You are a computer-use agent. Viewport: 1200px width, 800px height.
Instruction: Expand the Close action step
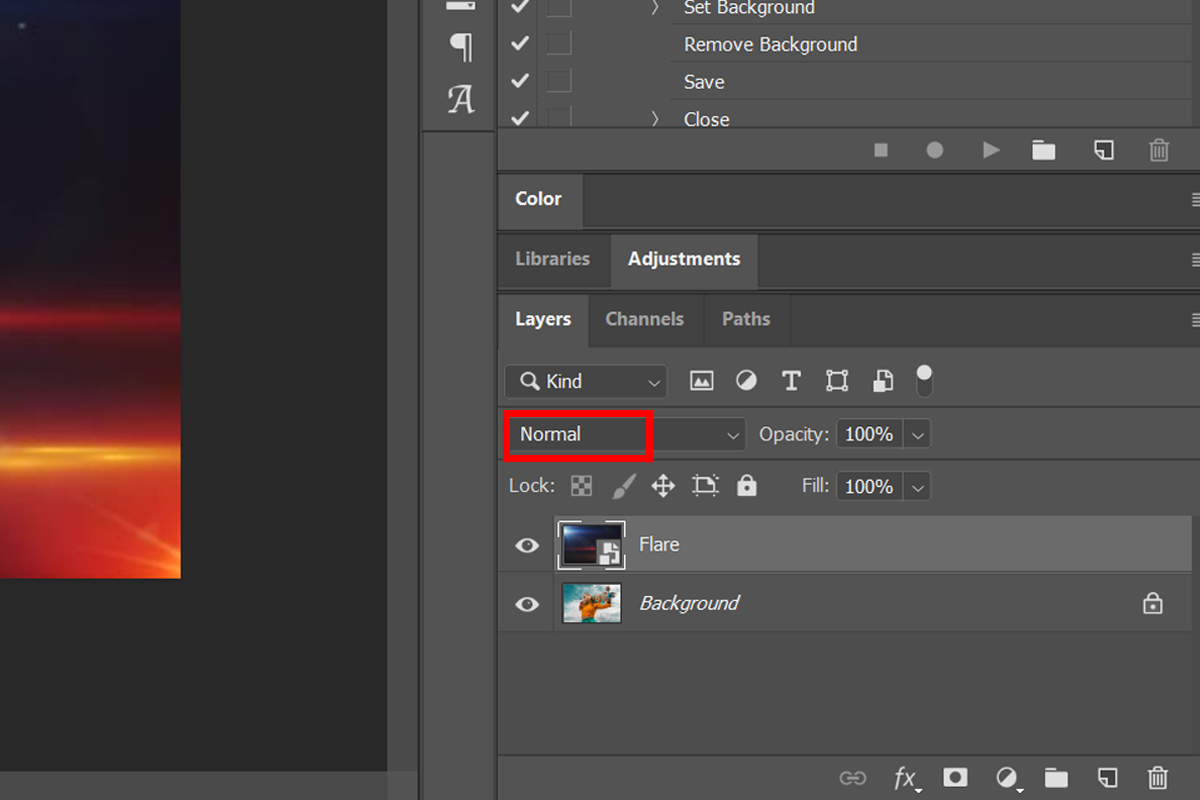[x=656, y=119]
